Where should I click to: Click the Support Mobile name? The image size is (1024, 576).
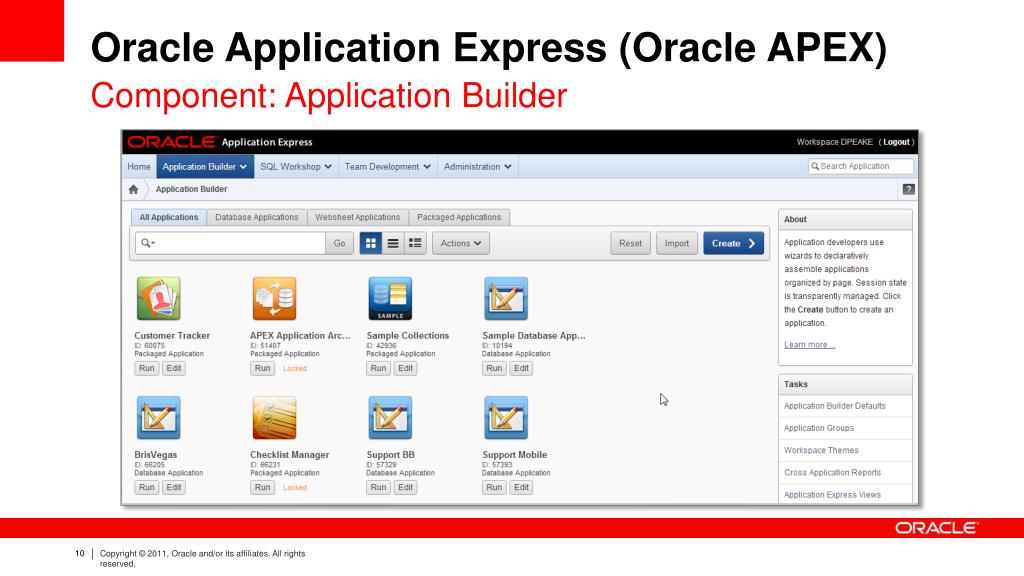[515, 455]
